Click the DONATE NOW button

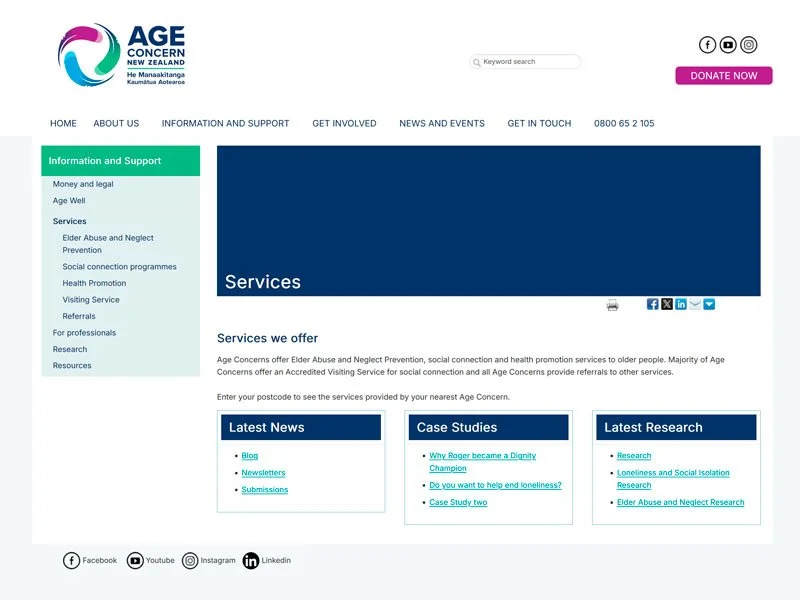click(x=724, y=75)
